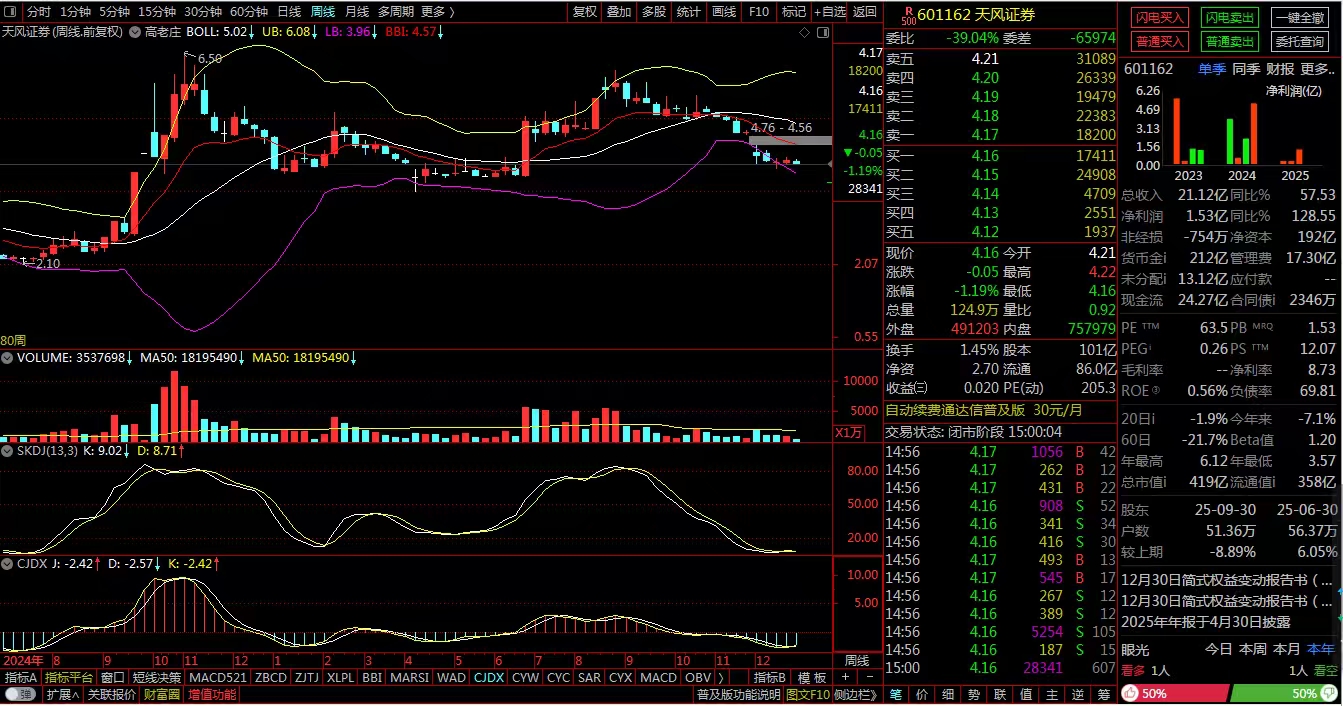
Task: Open the +自选 add-to-watchlist button
Action: click(x=829, y=12)
